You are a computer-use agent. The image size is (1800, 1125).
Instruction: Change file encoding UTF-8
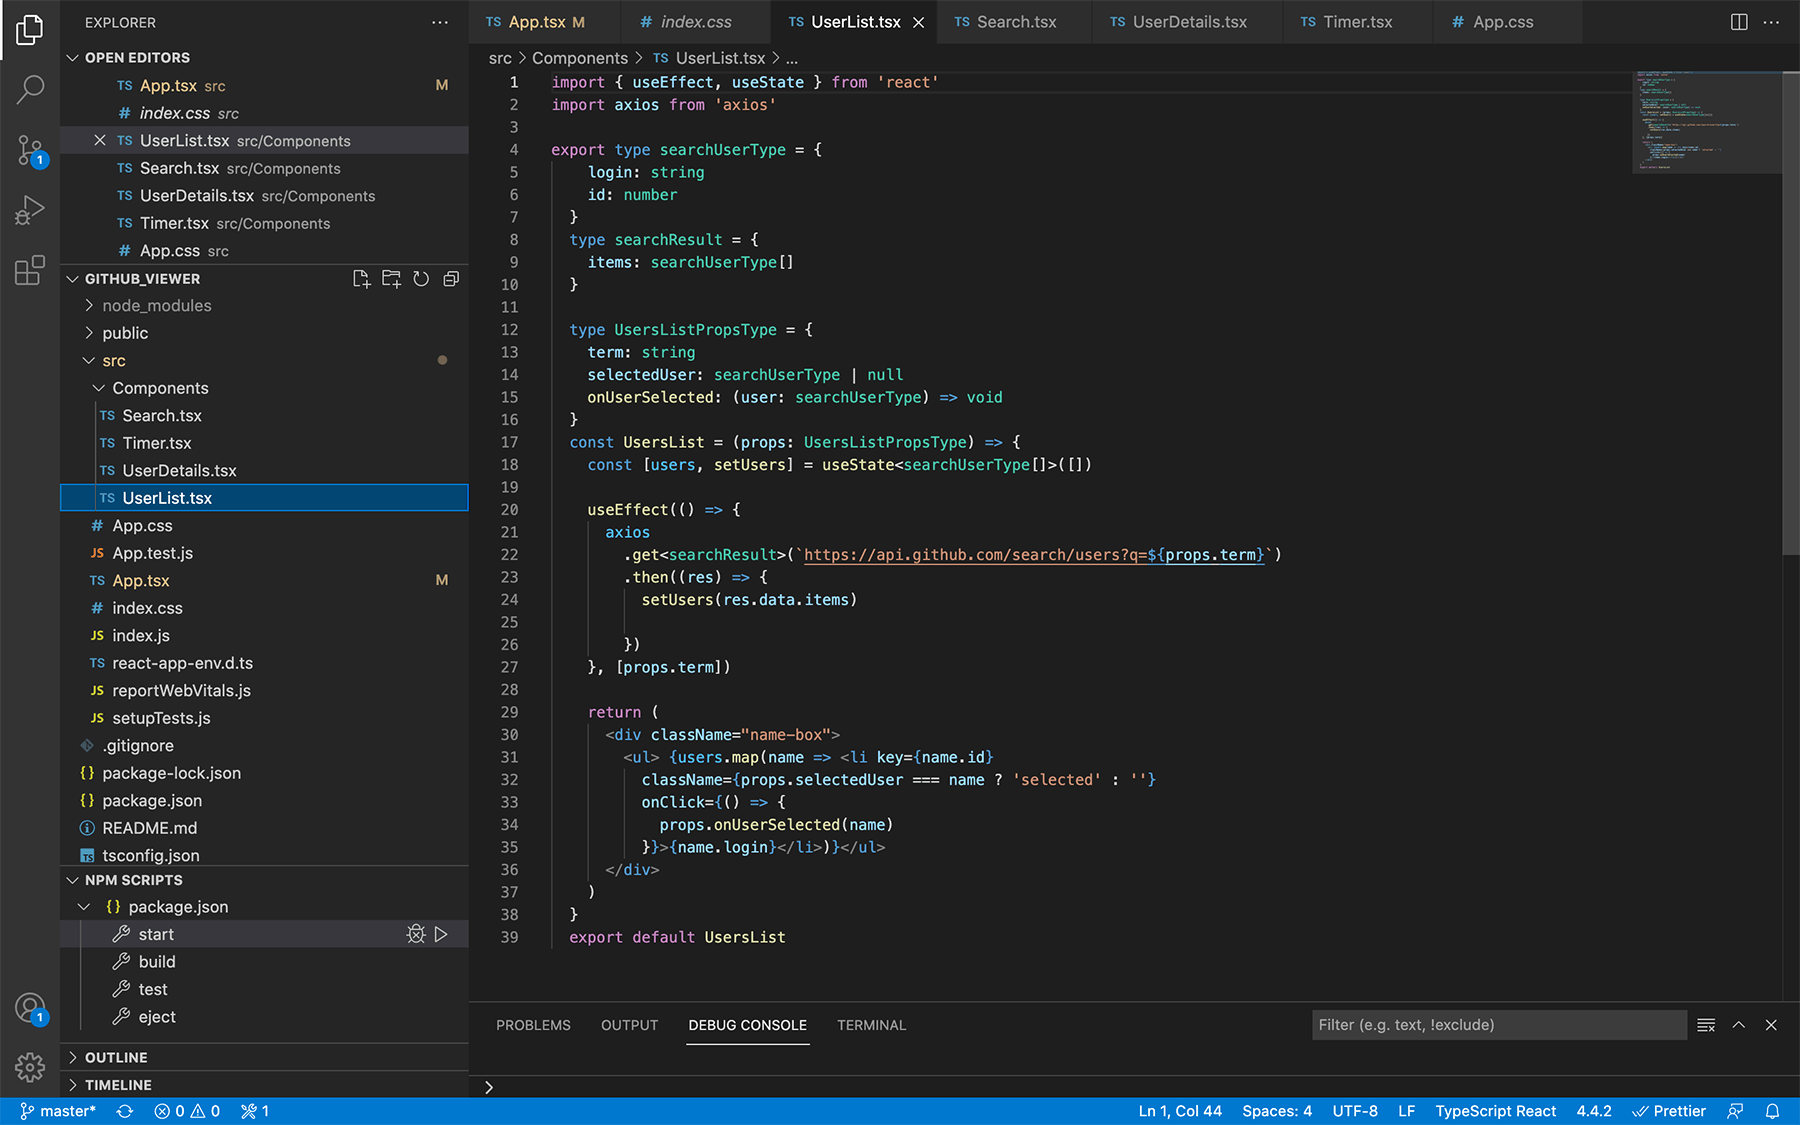click(1355, 1111)
